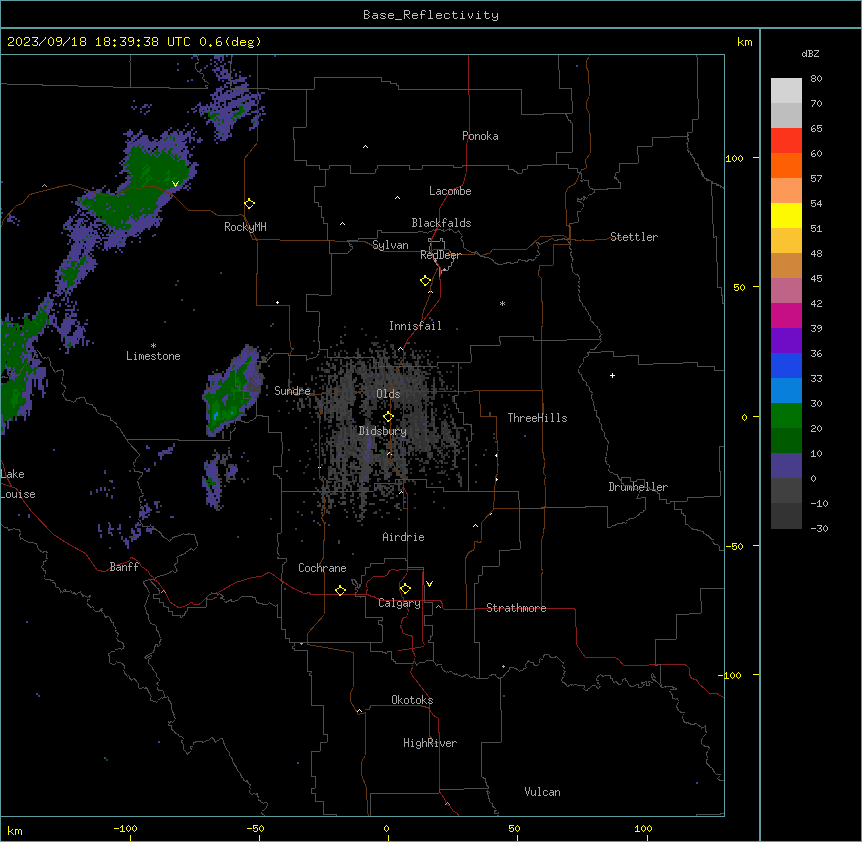Select the yellow 54 dBZ legend color
Viewport: 862px width, 842px height.
pyautogui.click(x=786, y=215)
